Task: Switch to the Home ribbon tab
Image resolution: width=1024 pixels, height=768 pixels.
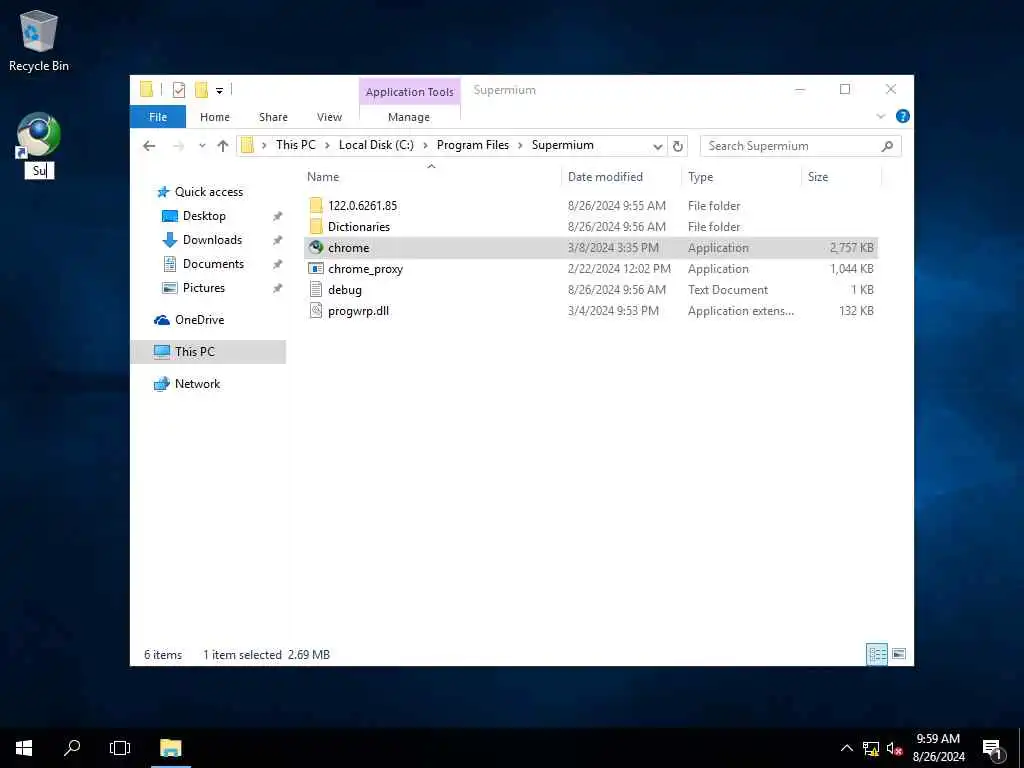Action: point(215,117)
